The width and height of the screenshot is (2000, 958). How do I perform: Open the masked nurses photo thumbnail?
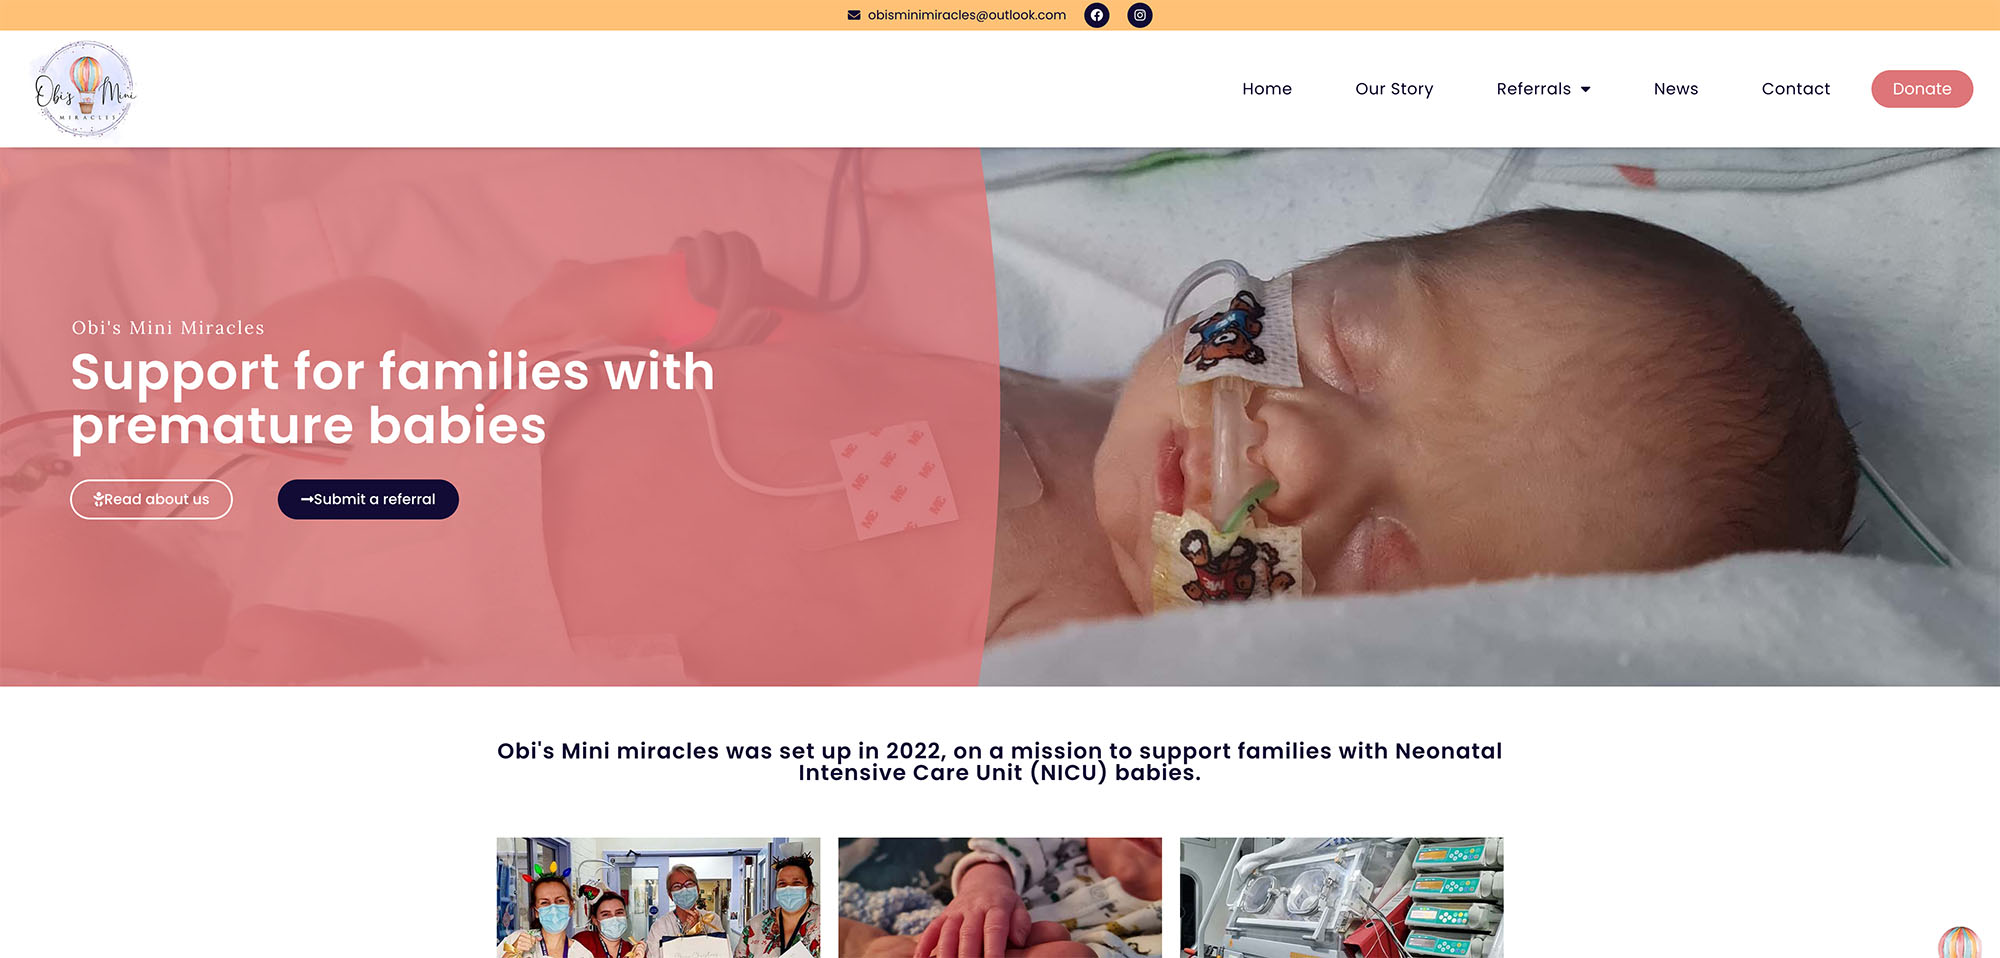click(x=658, y=897)
